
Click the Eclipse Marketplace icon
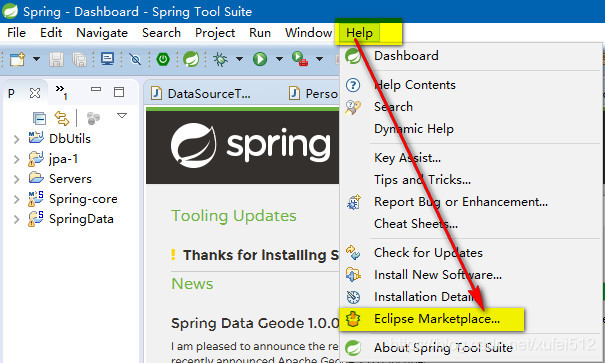[x=353, y=319]
